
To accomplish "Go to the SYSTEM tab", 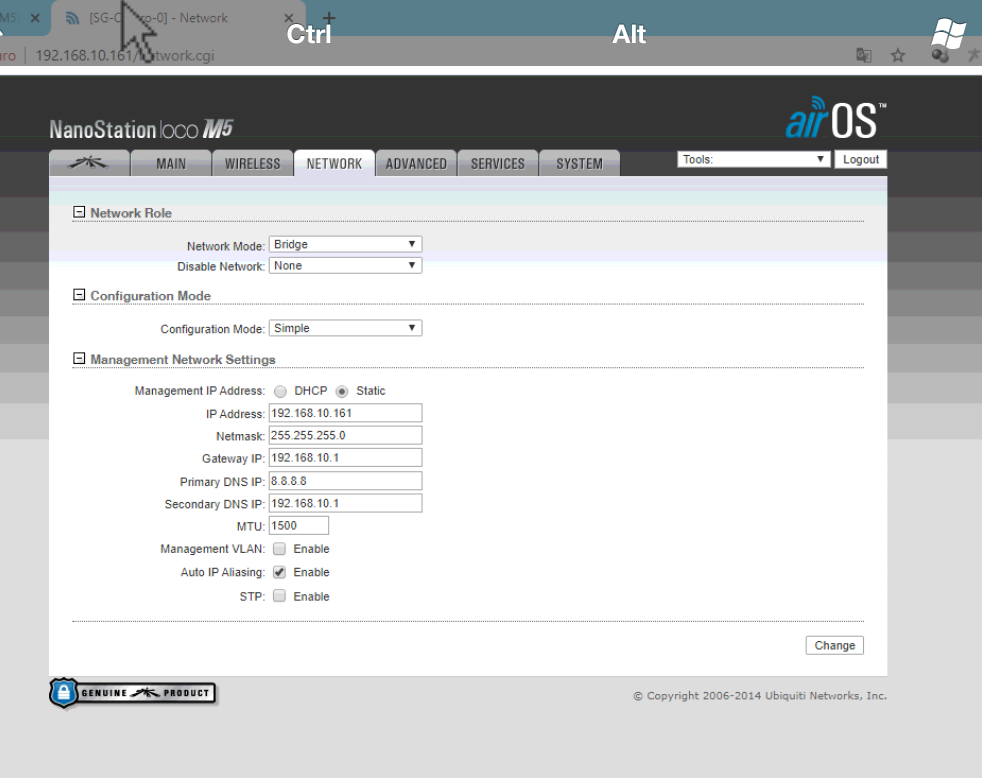I will tap(579, 163).
